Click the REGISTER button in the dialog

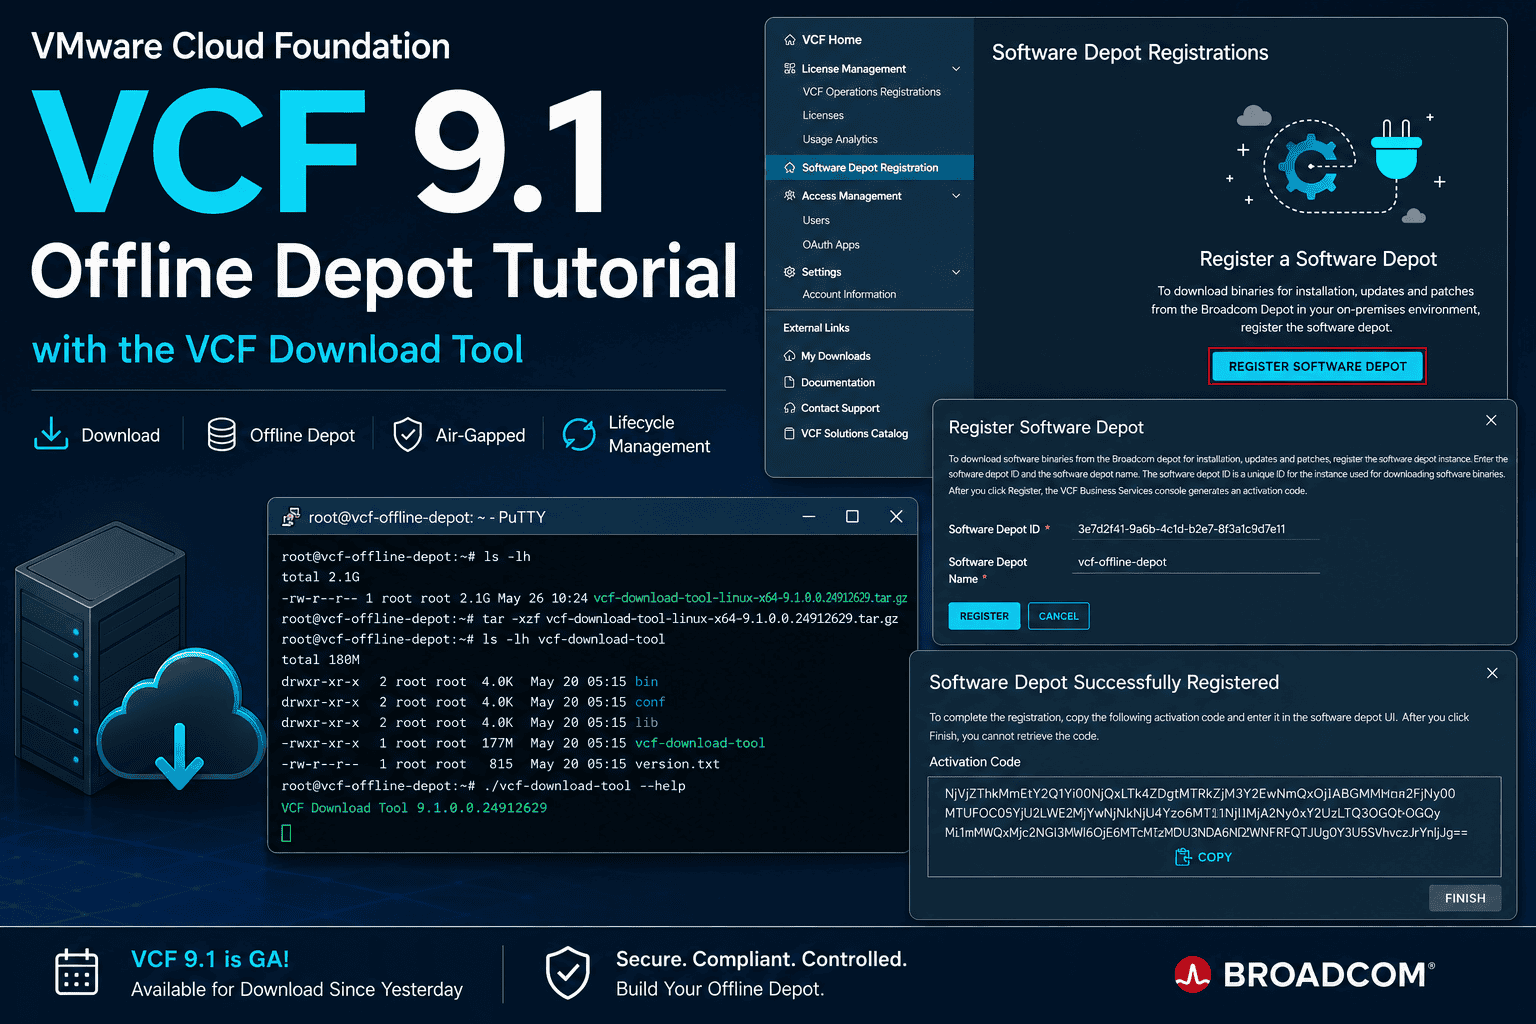[x=984, y=616]
